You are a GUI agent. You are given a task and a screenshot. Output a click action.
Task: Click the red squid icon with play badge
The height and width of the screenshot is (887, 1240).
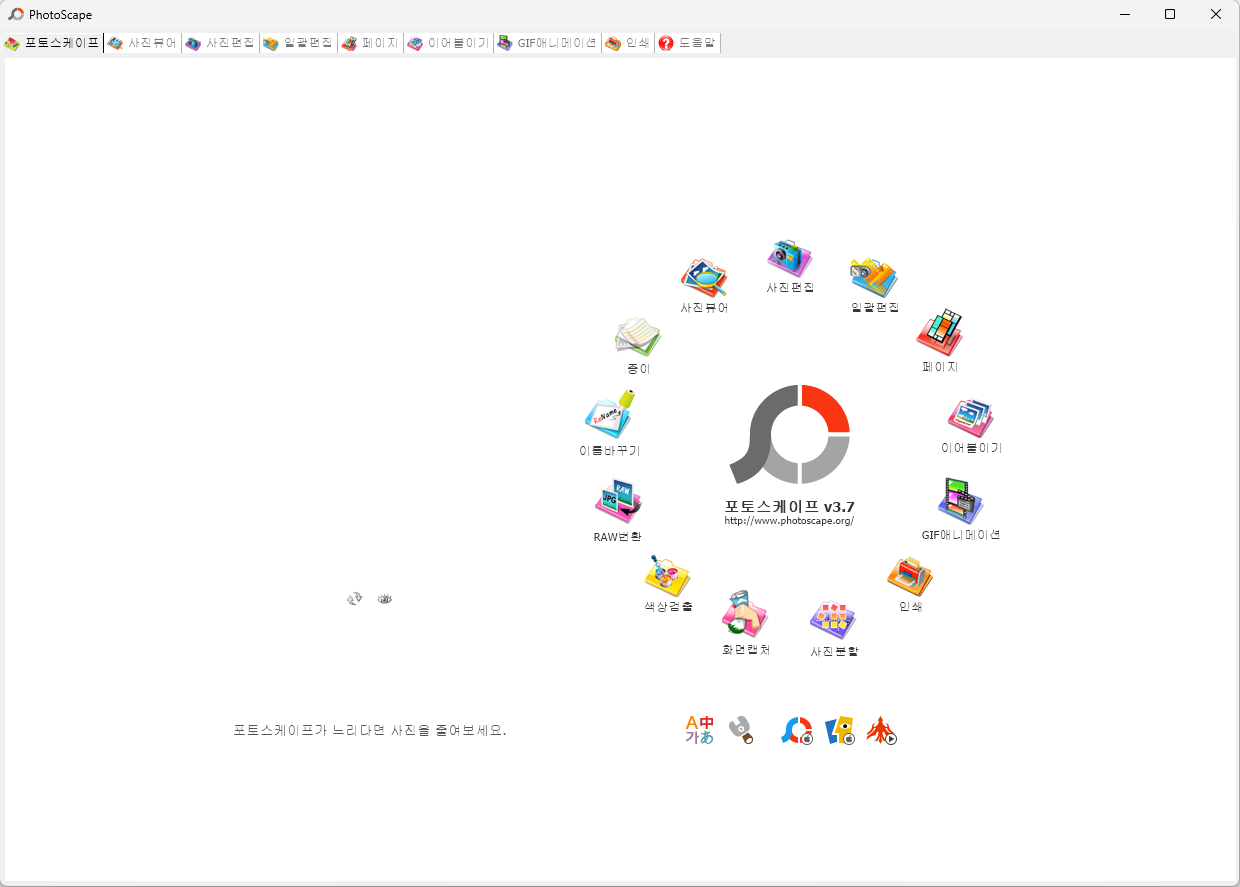click(x=881, y=731)
